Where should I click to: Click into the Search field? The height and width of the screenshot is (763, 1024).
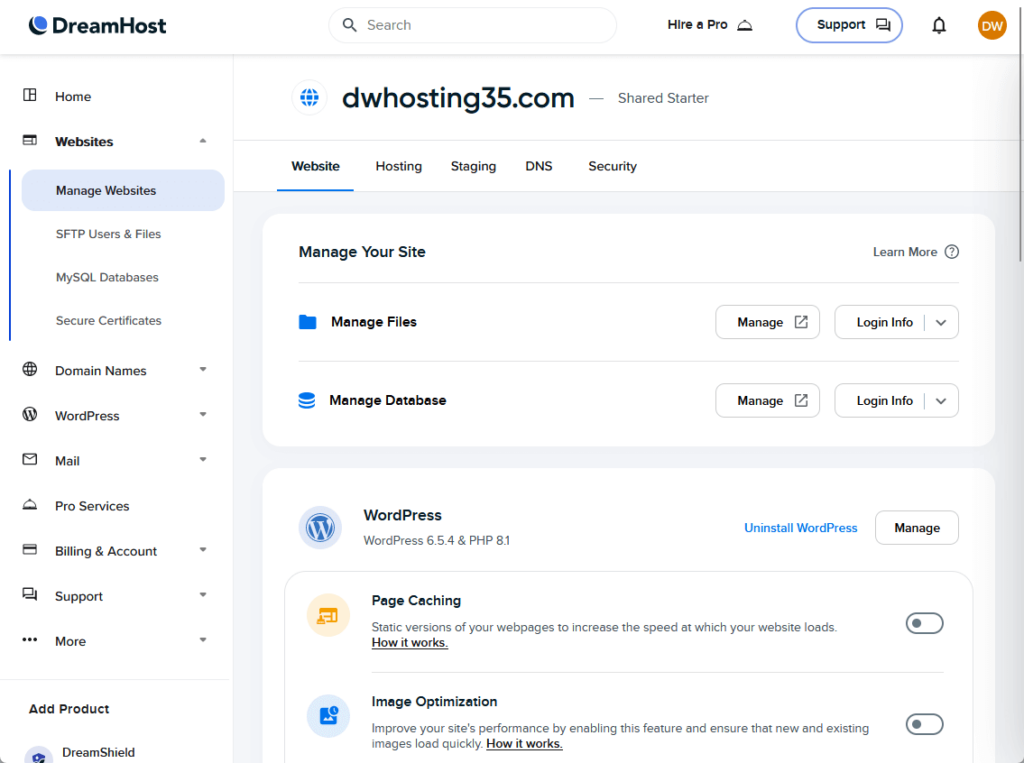472,25
